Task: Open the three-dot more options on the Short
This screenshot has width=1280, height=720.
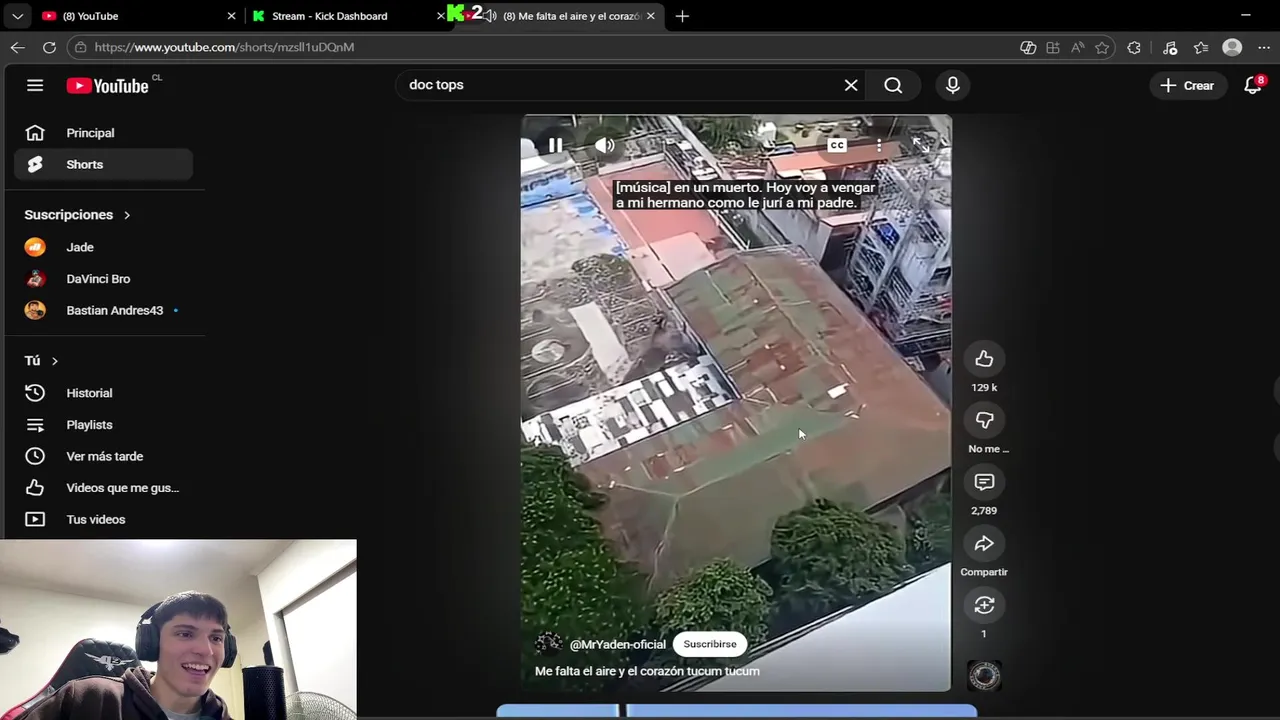Action: 879,146
